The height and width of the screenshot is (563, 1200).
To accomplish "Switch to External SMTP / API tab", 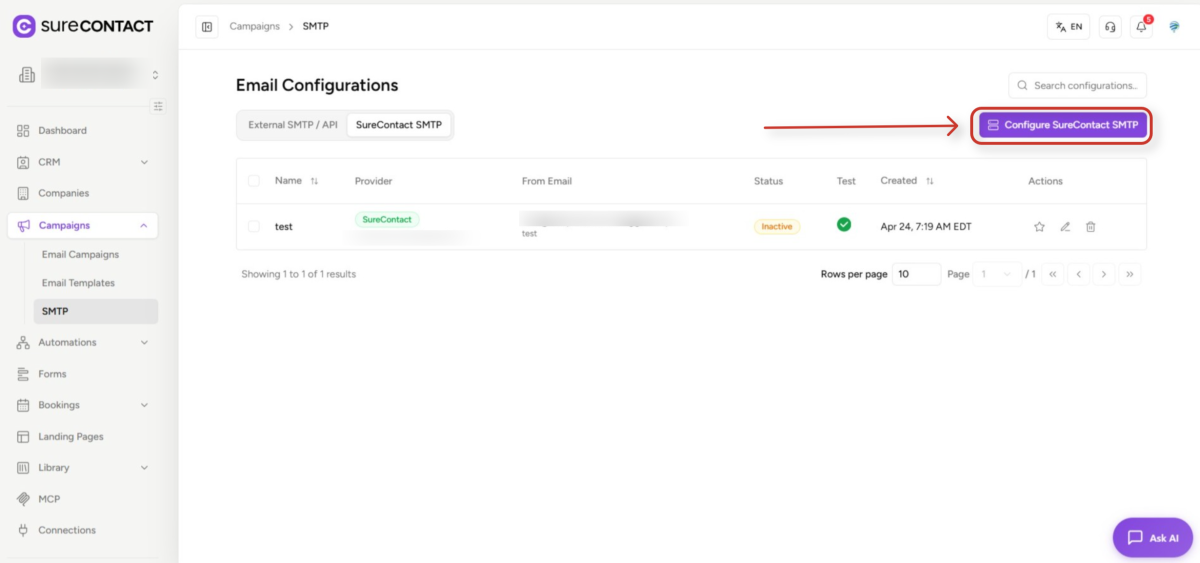I will pyautogui.click(x=293, y=125).
